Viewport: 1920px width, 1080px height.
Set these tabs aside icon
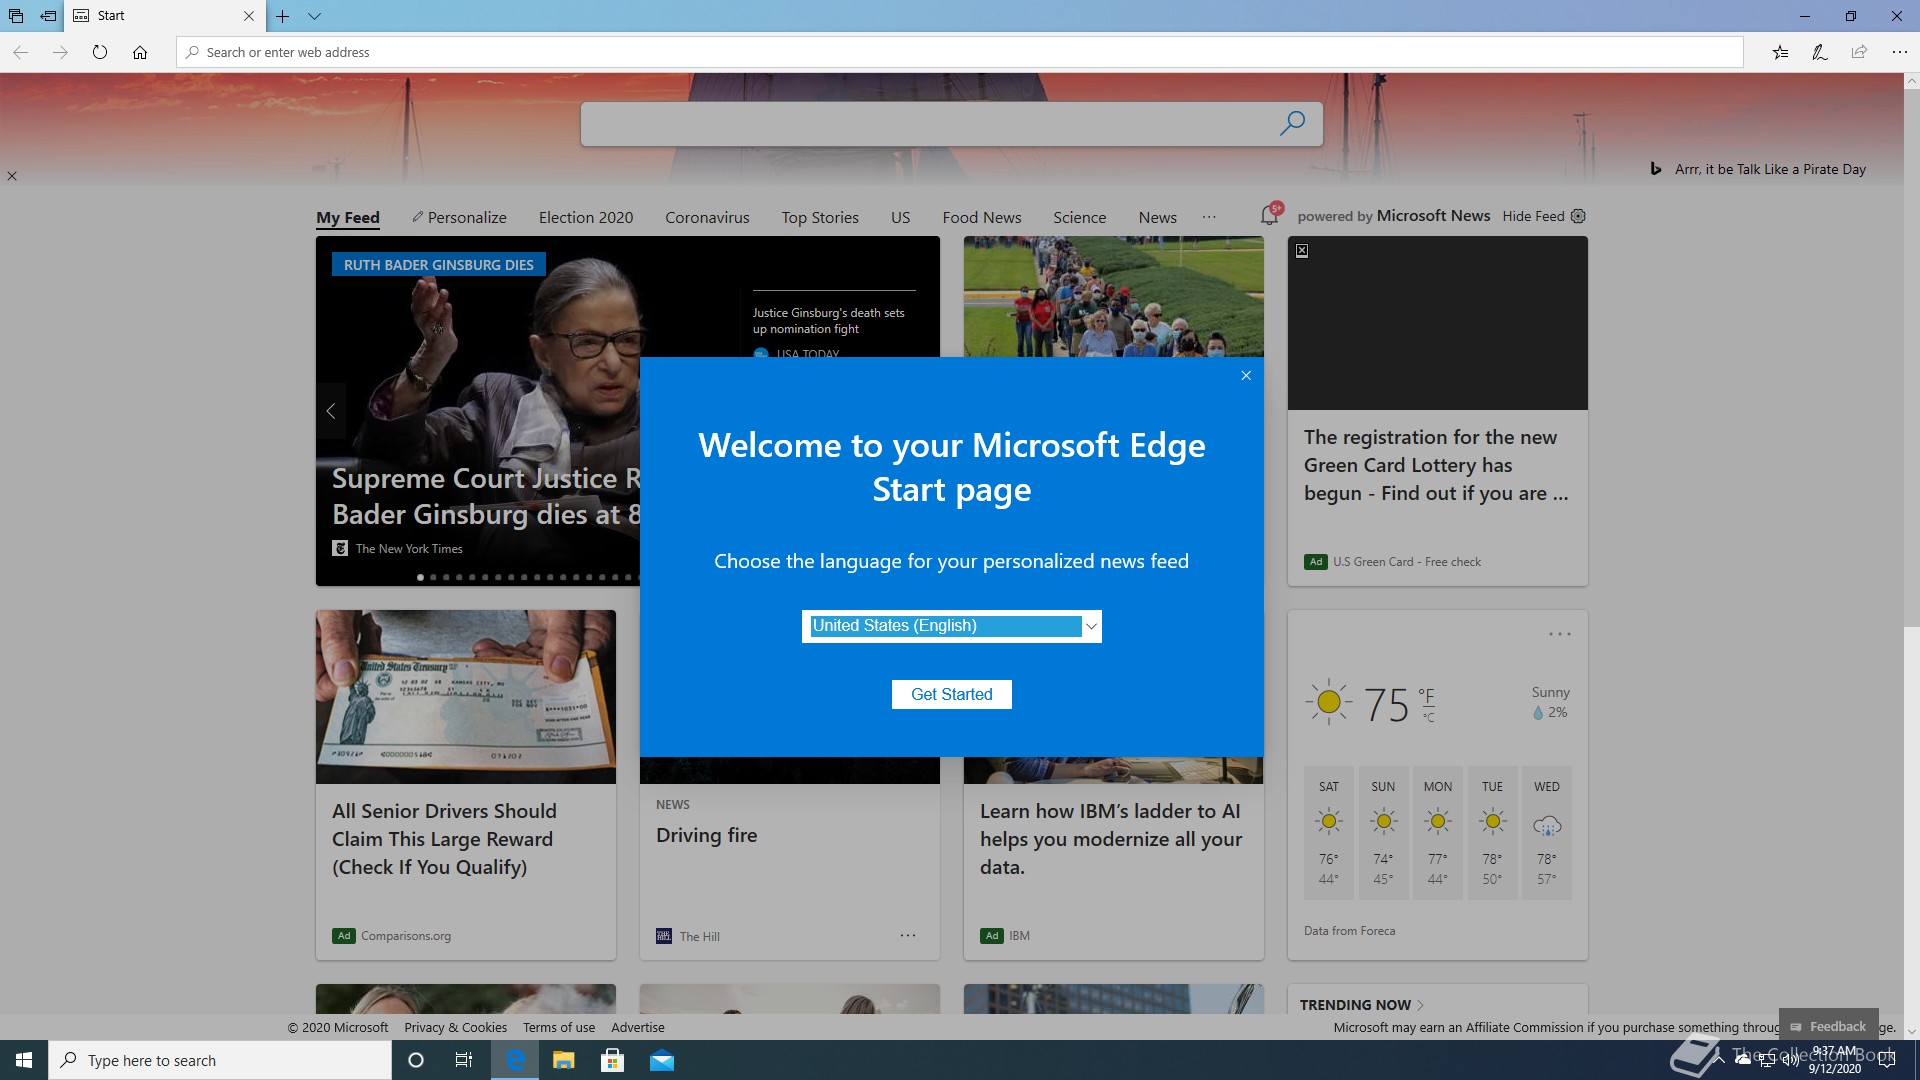(48, 16)
